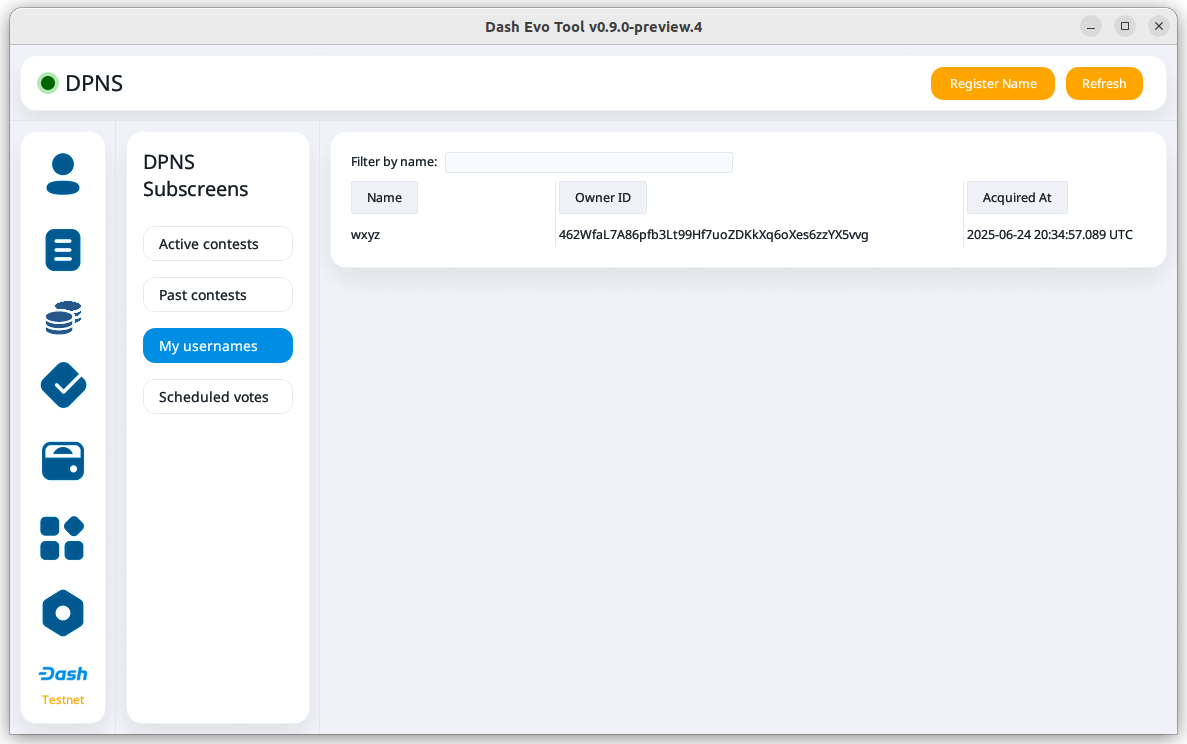Click the Dash logo above Testnet
Viewport: 1187px width, 744px height.
(63, 674)
